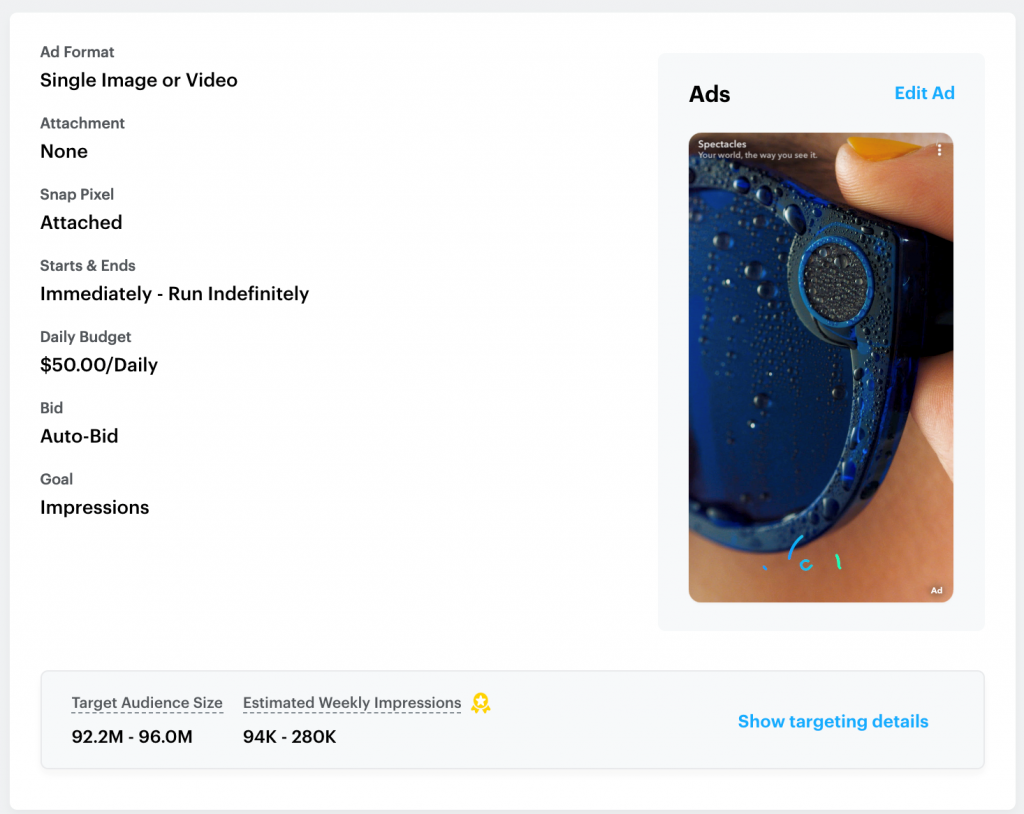The width and height of the screenshot is (1024, 814).
Task: Click the Single Image or Video format
Action: tap(138, 80)
